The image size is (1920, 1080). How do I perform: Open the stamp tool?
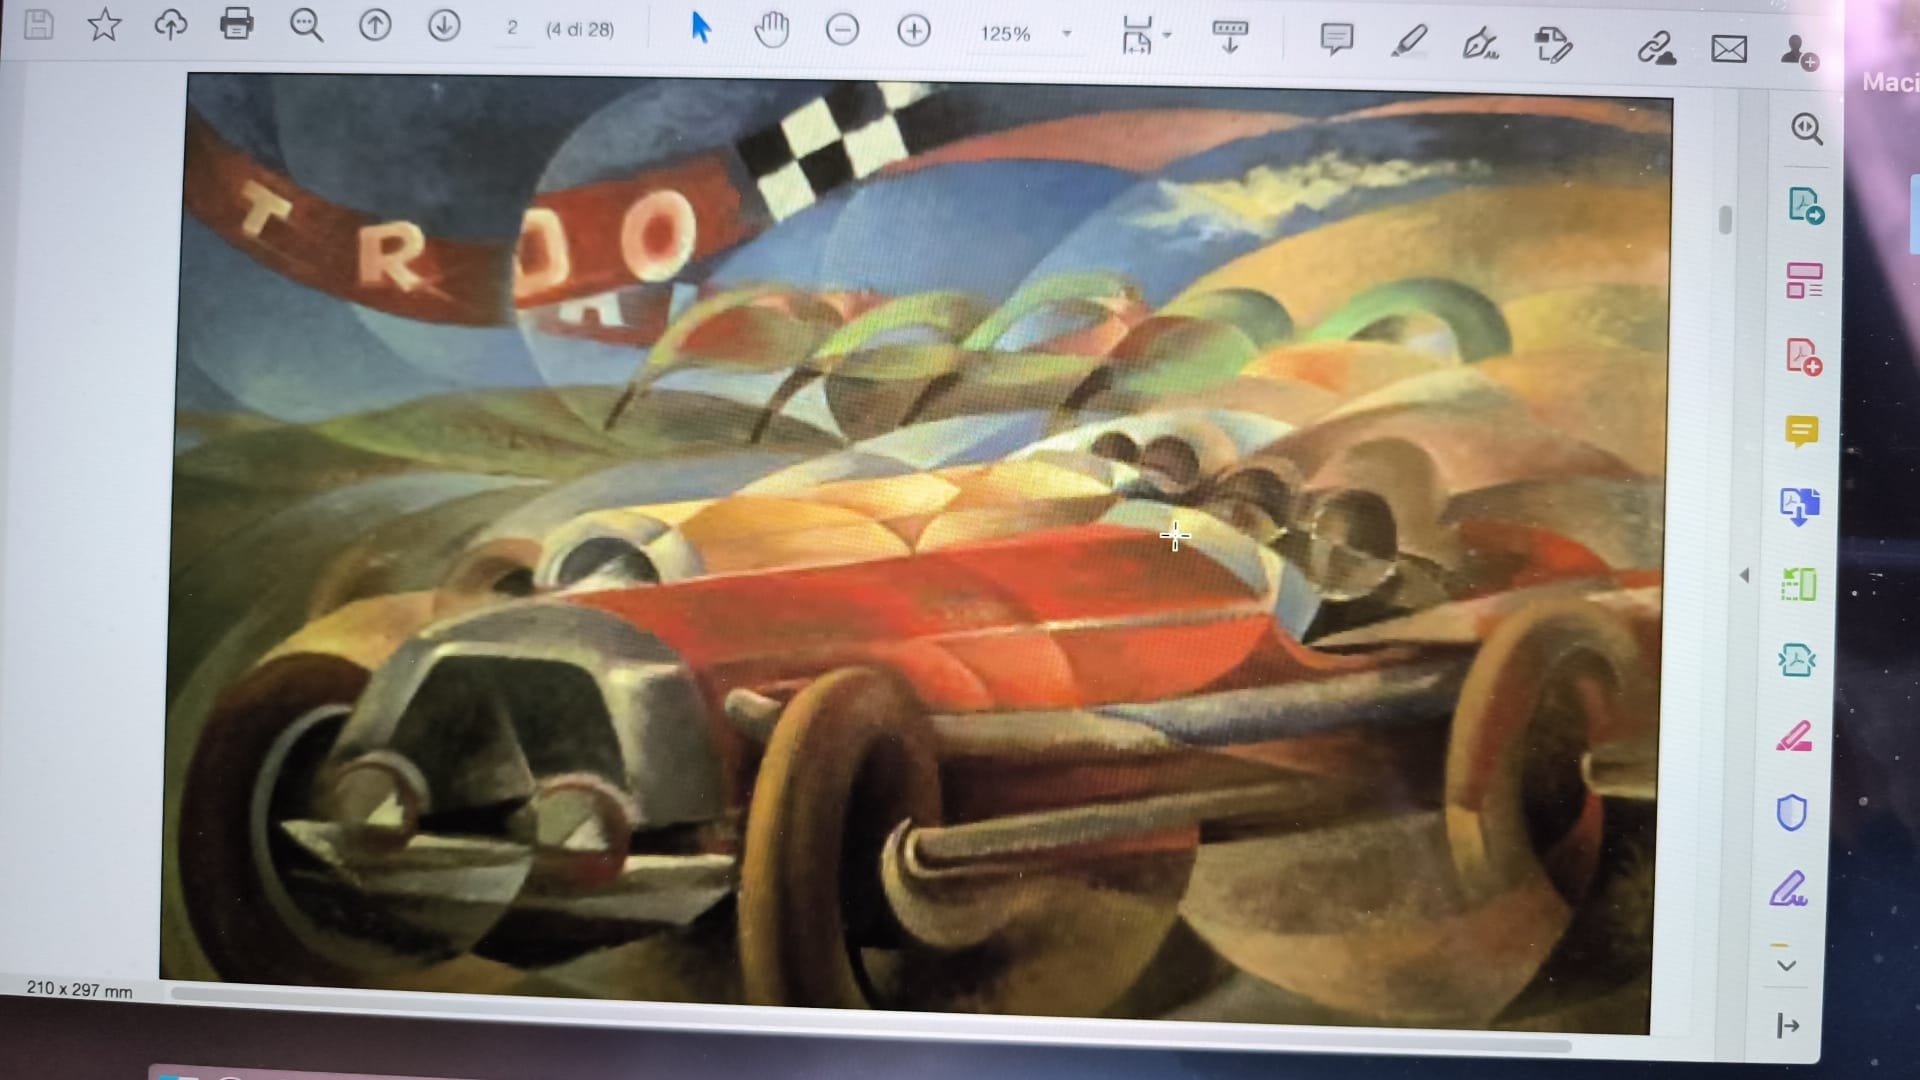pyautogui.click(x=1553, y=45)
